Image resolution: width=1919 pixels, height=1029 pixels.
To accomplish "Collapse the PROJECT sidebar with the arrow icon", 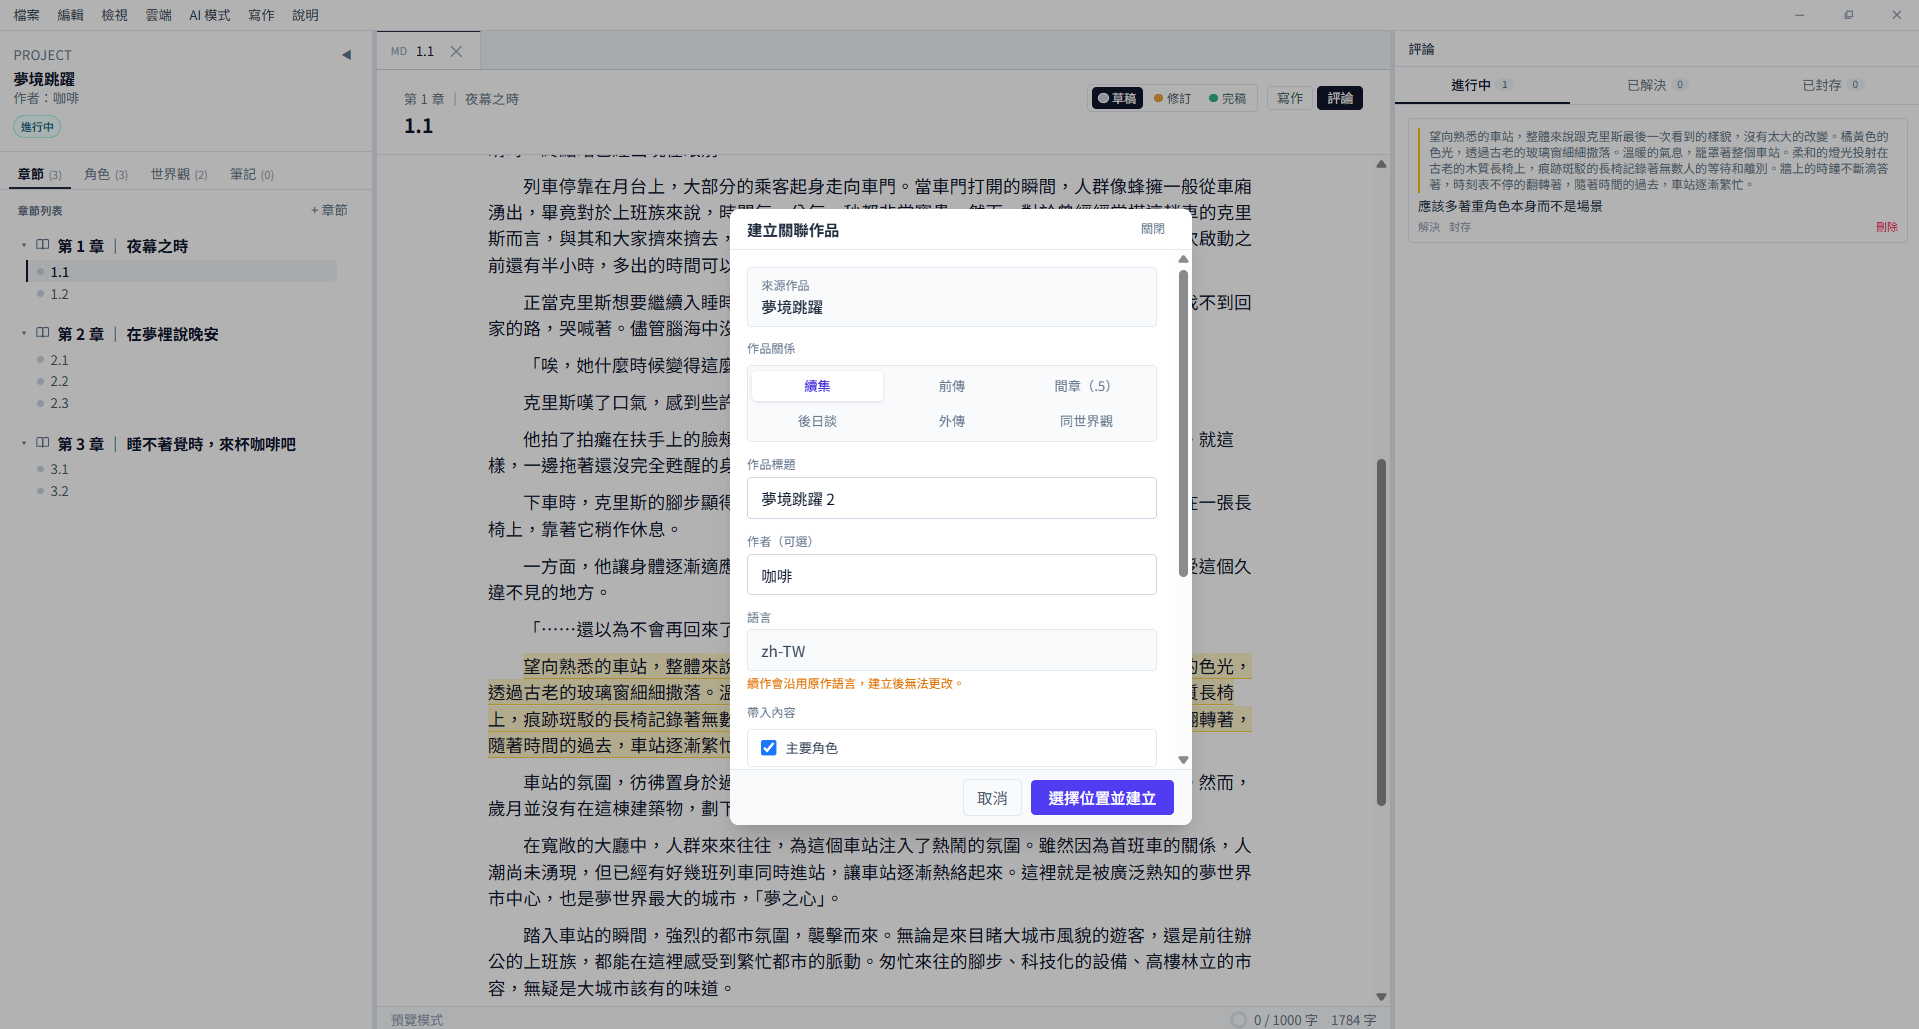I will [346, 55].
